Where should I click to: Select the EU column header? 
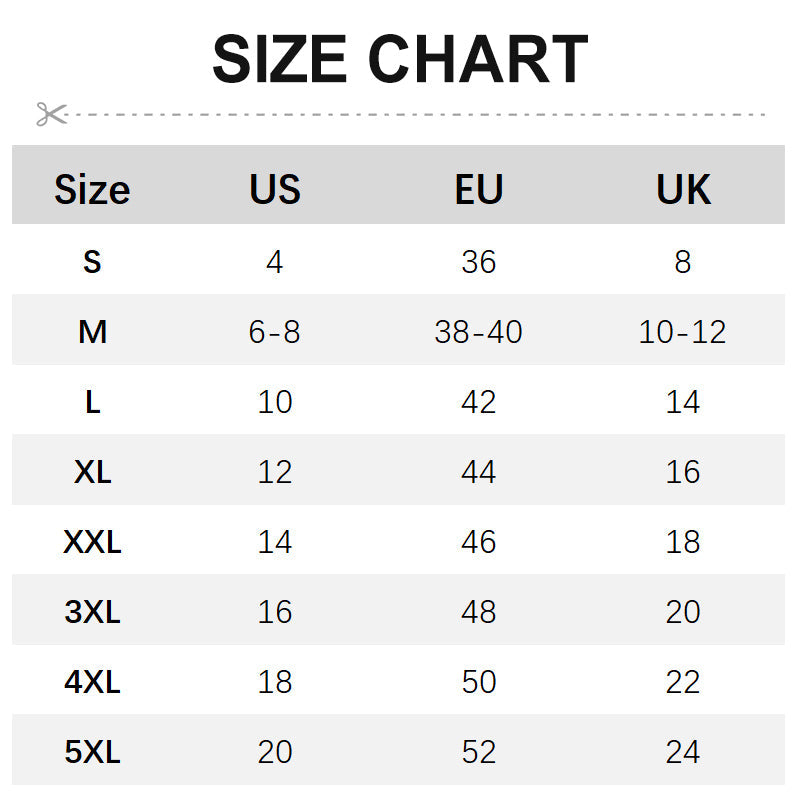tap(479, 189)
